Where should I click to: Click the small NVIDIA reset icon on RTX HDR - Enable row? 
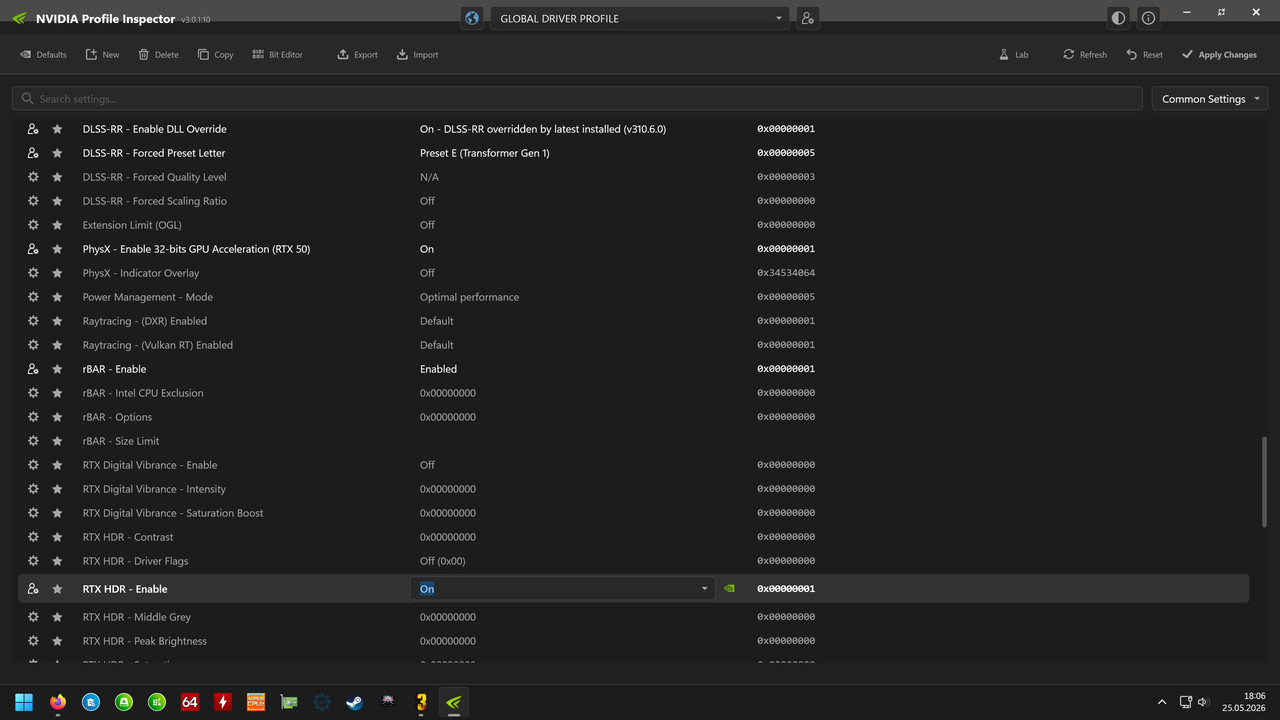(729, 589)
